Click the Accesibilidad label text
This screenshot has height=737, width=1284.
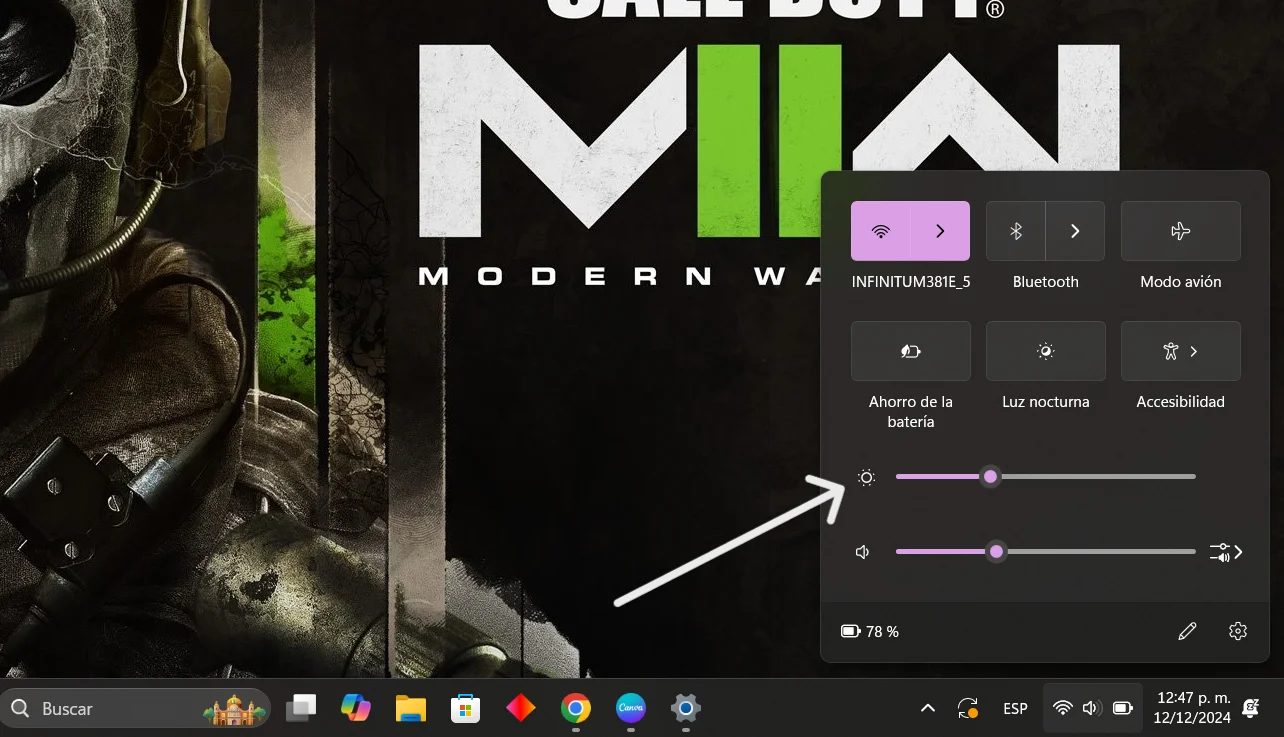pos(1181,402)
